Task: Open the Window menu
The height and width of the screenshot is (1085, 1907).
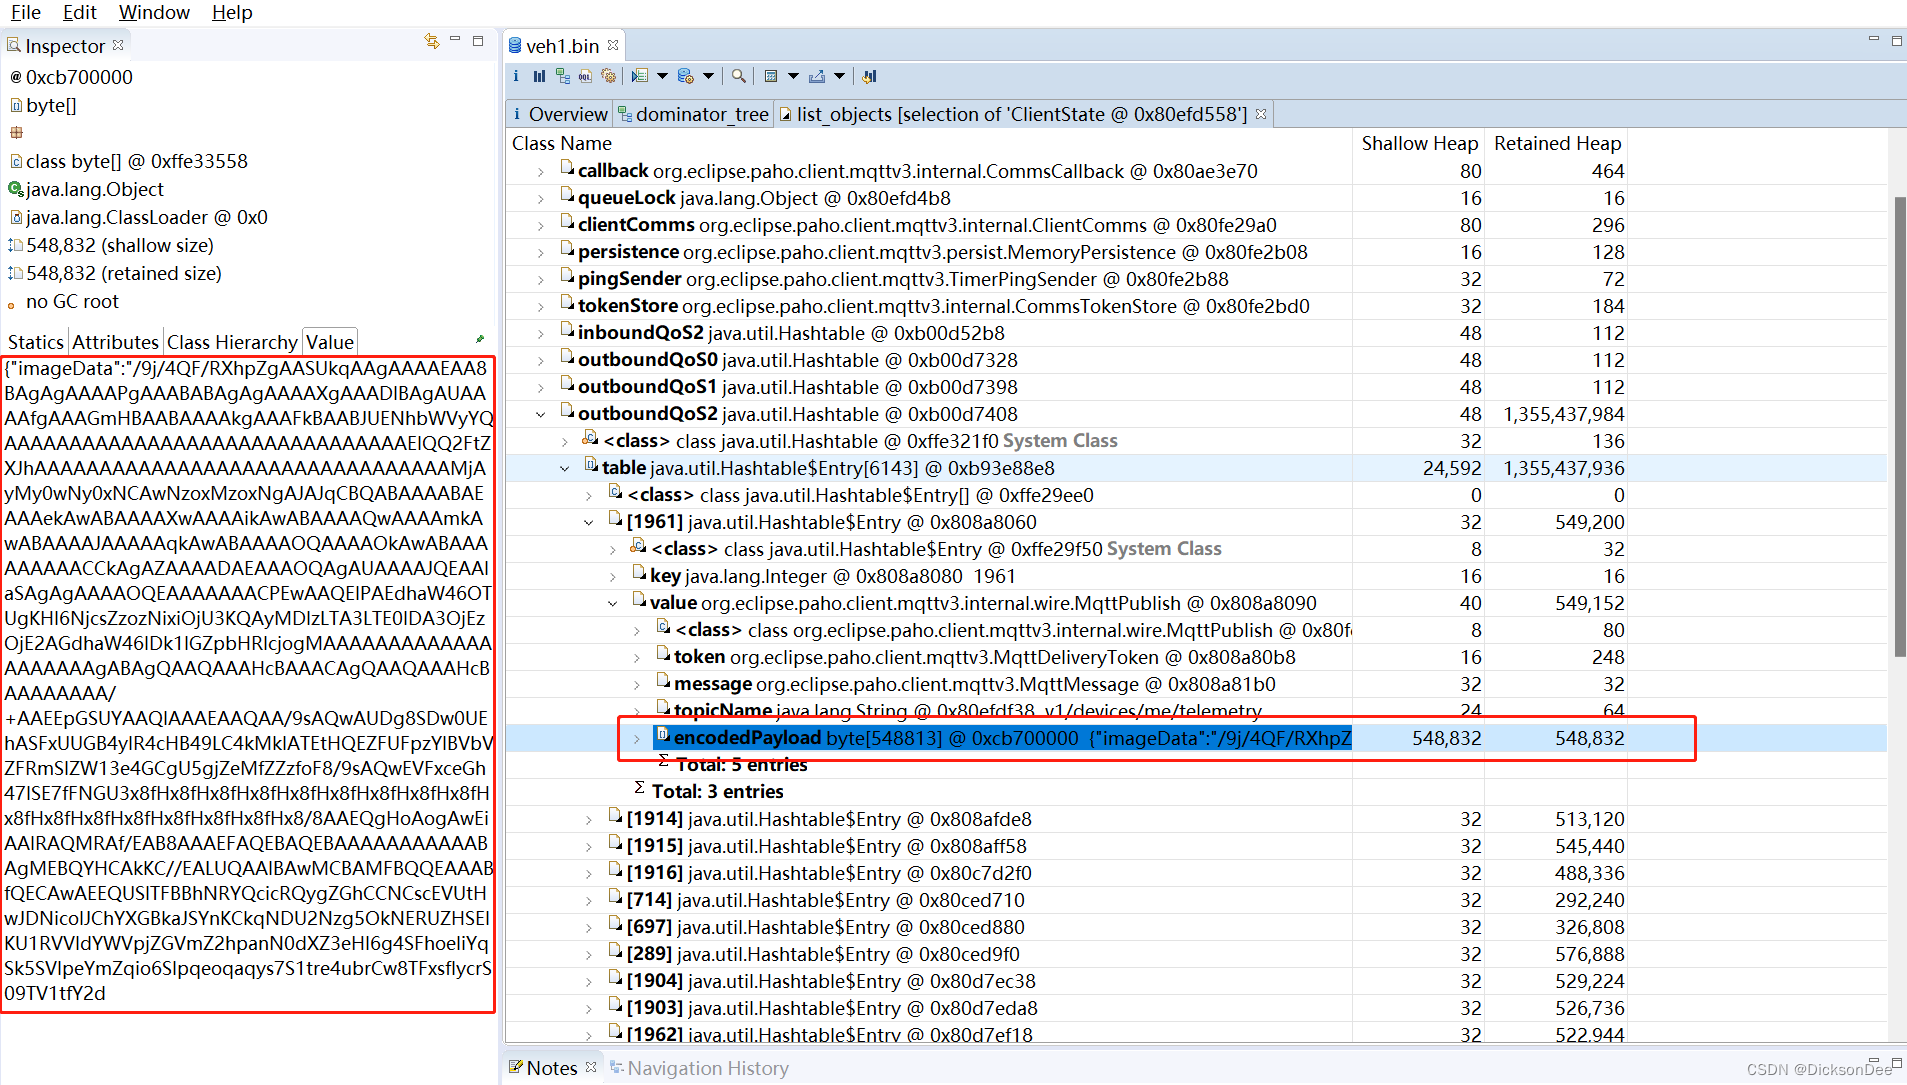Action: pyautogui.click(x=154, y=13)
